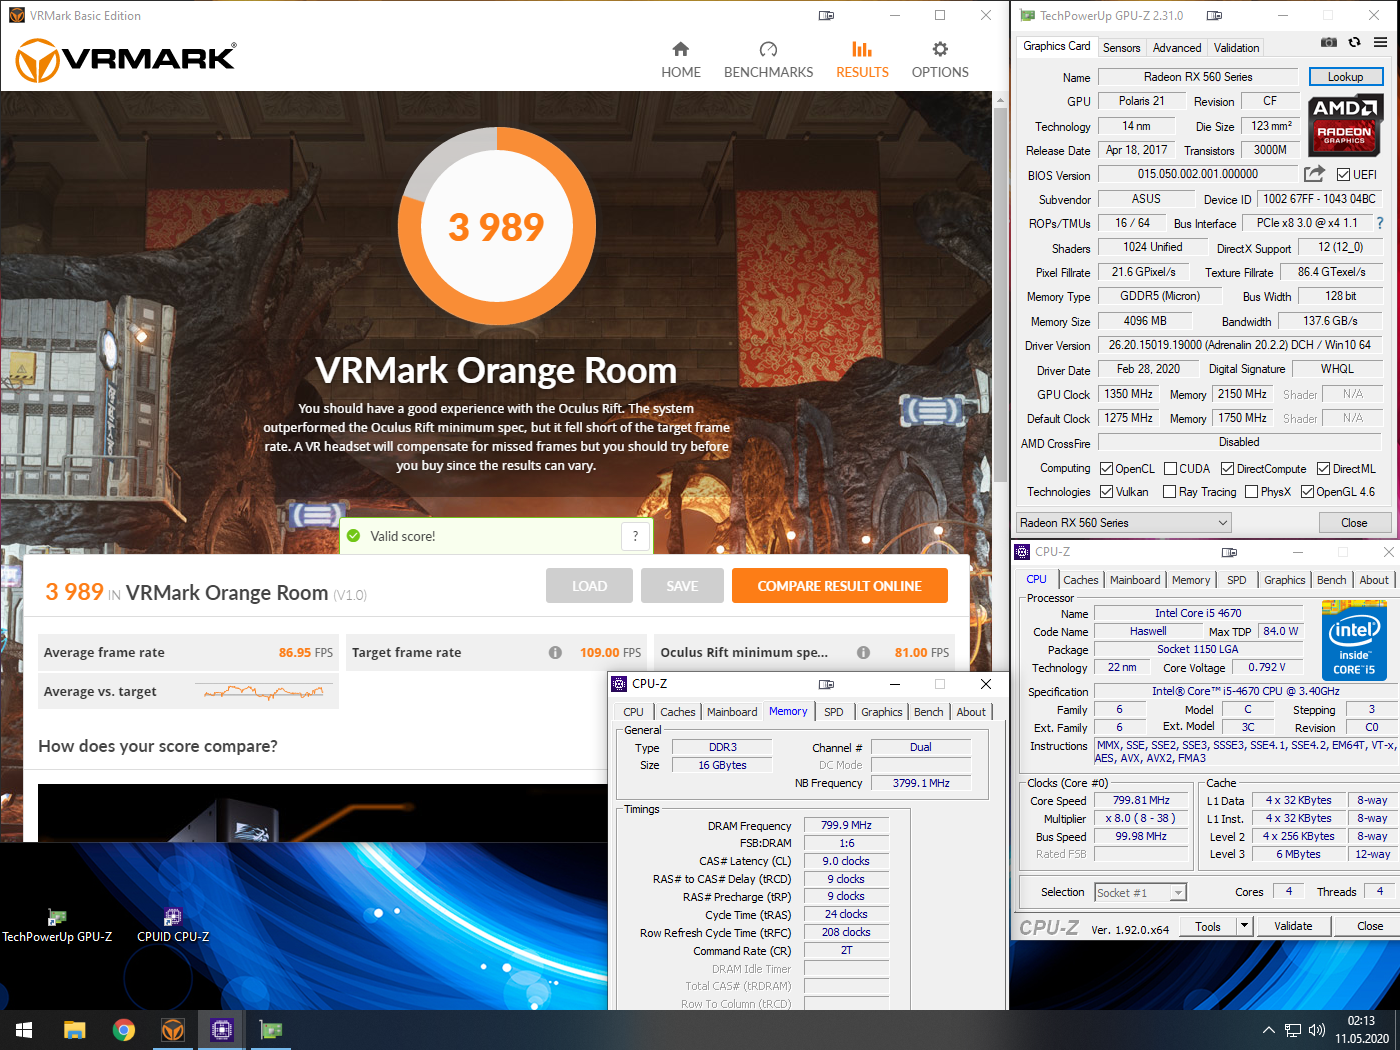
Task: Click the SAVE button in VRMark
Action: tap(682, 586)
